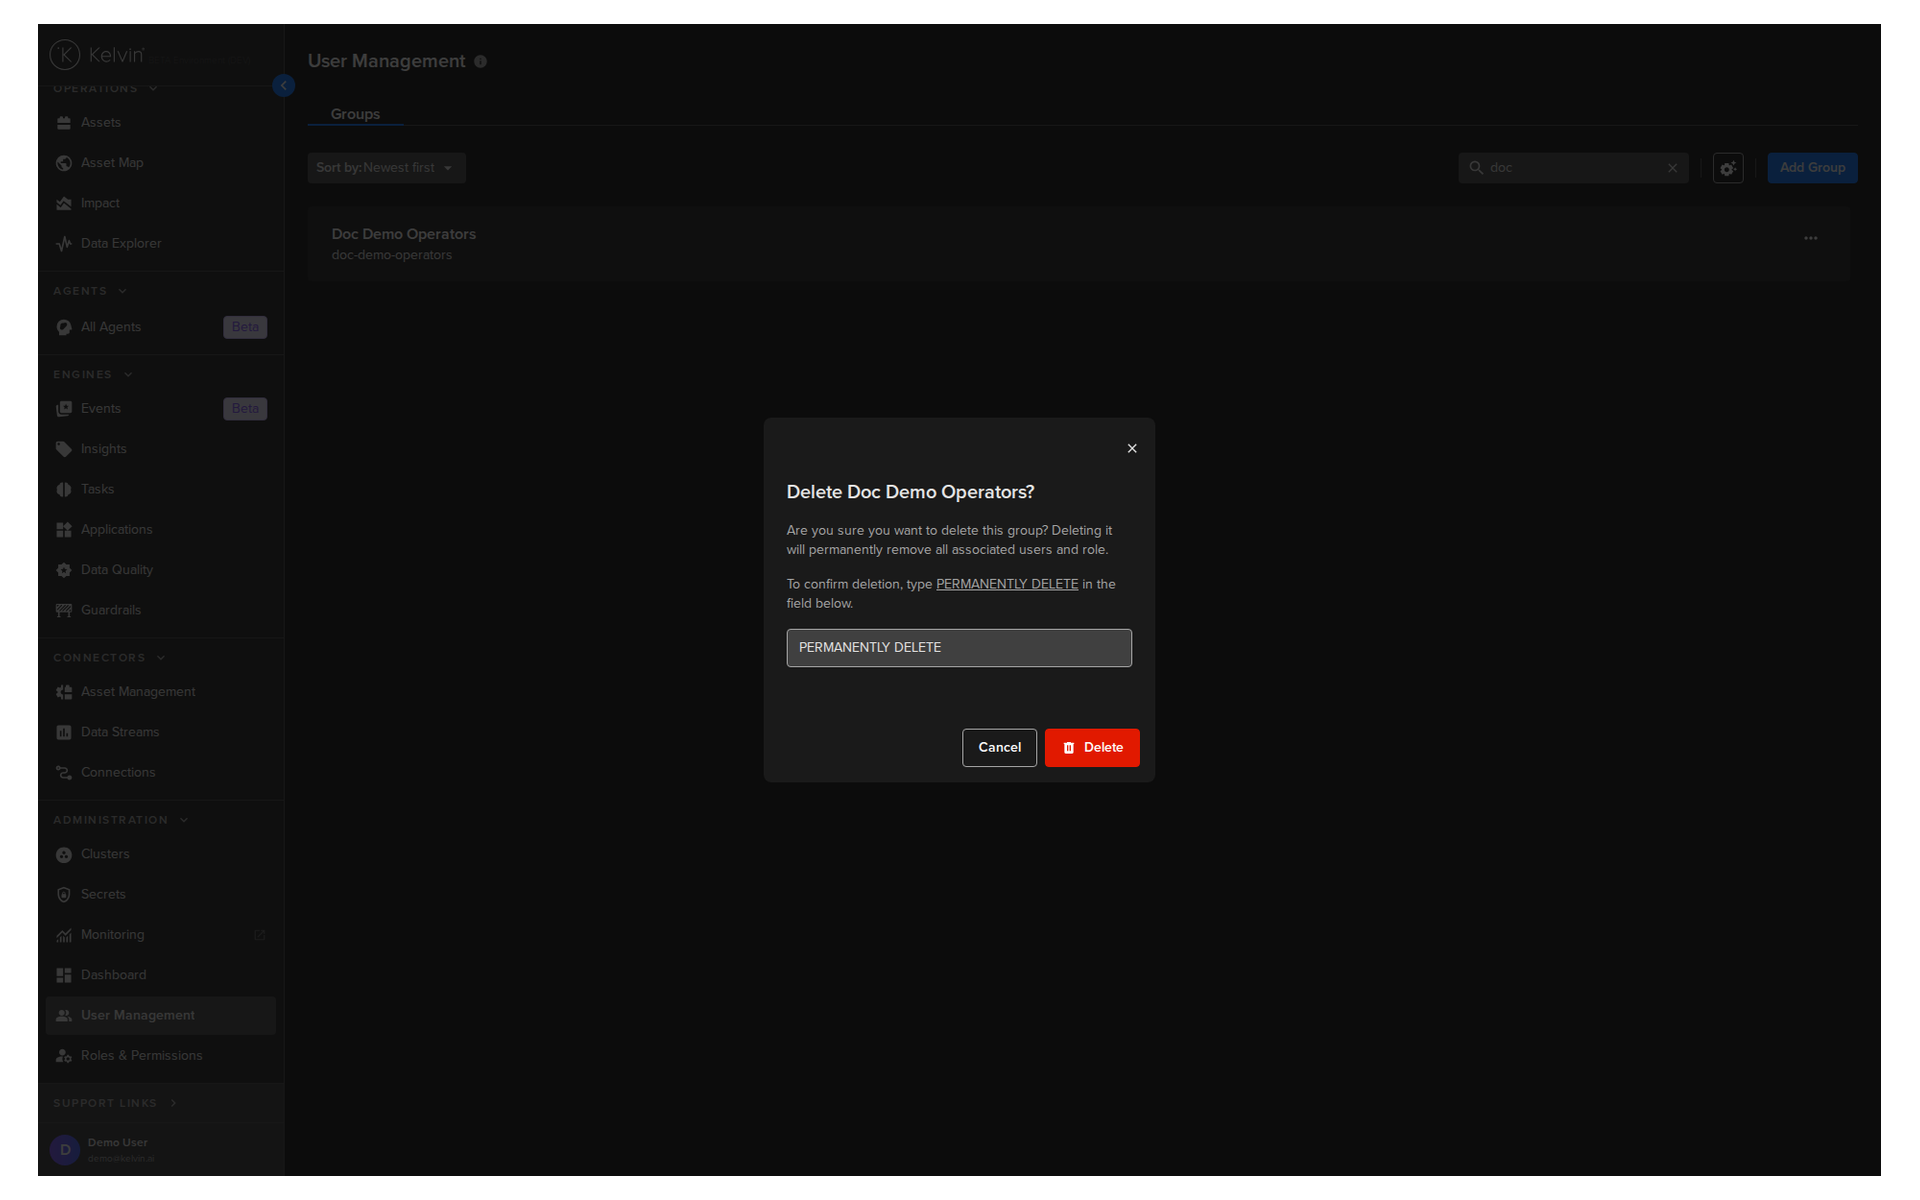Open Demo User profile avatar
This screenshot has height=1200, width=1920.
[x=65, y=1150]
